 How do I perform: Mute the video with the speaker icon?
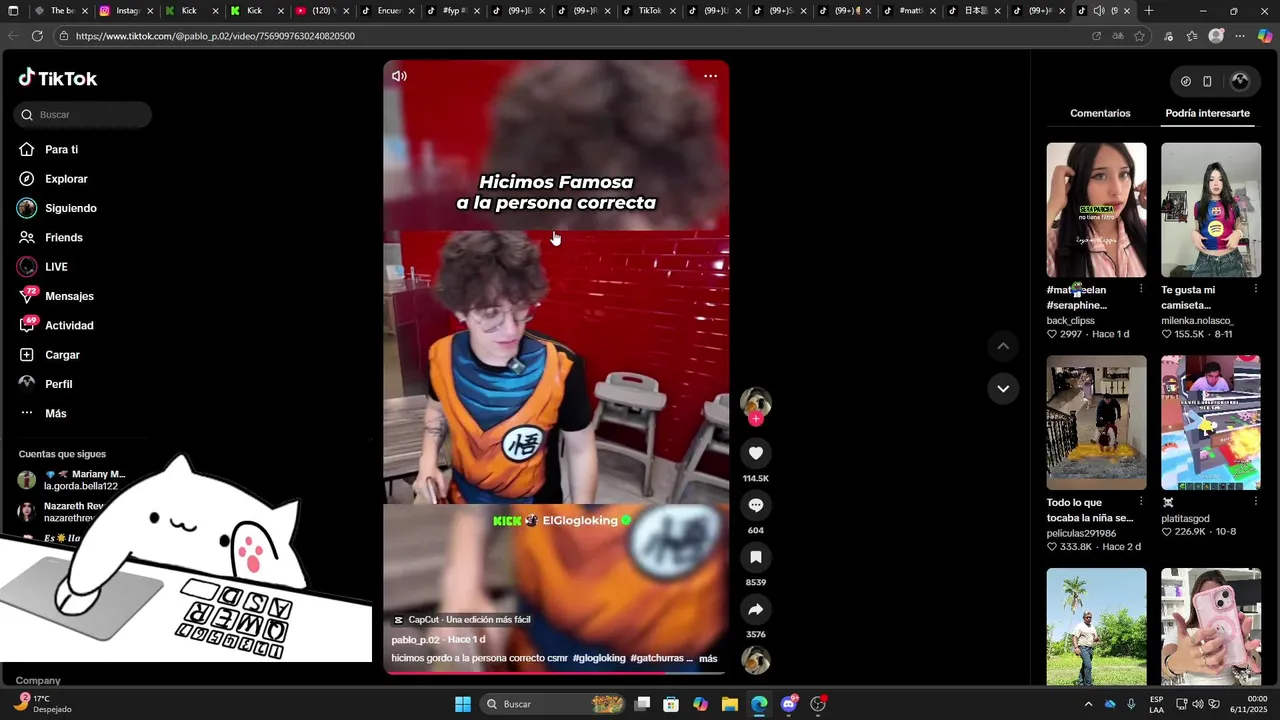point(399,76)
